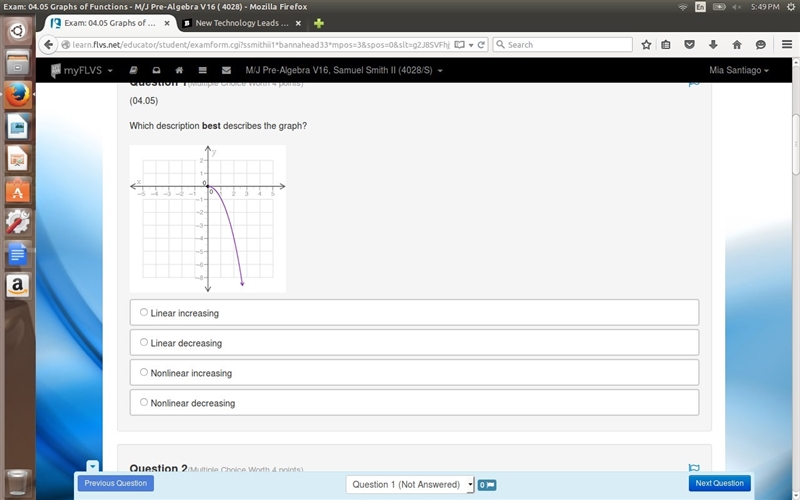Collapse the bottom navigation bar arrow

(92, 466)
